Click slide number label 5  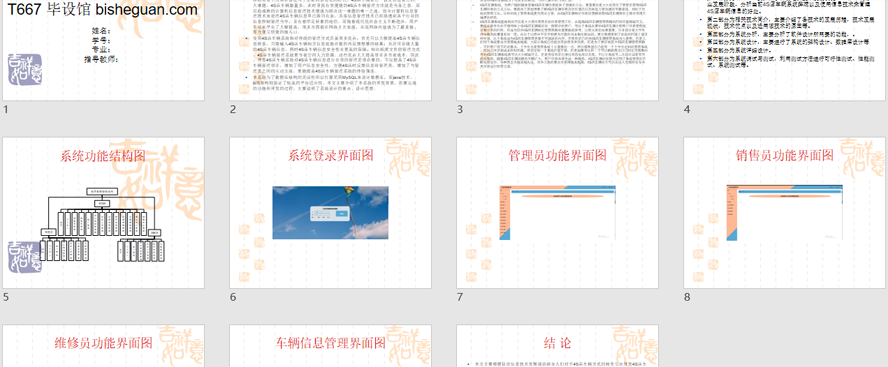(6, 297)
